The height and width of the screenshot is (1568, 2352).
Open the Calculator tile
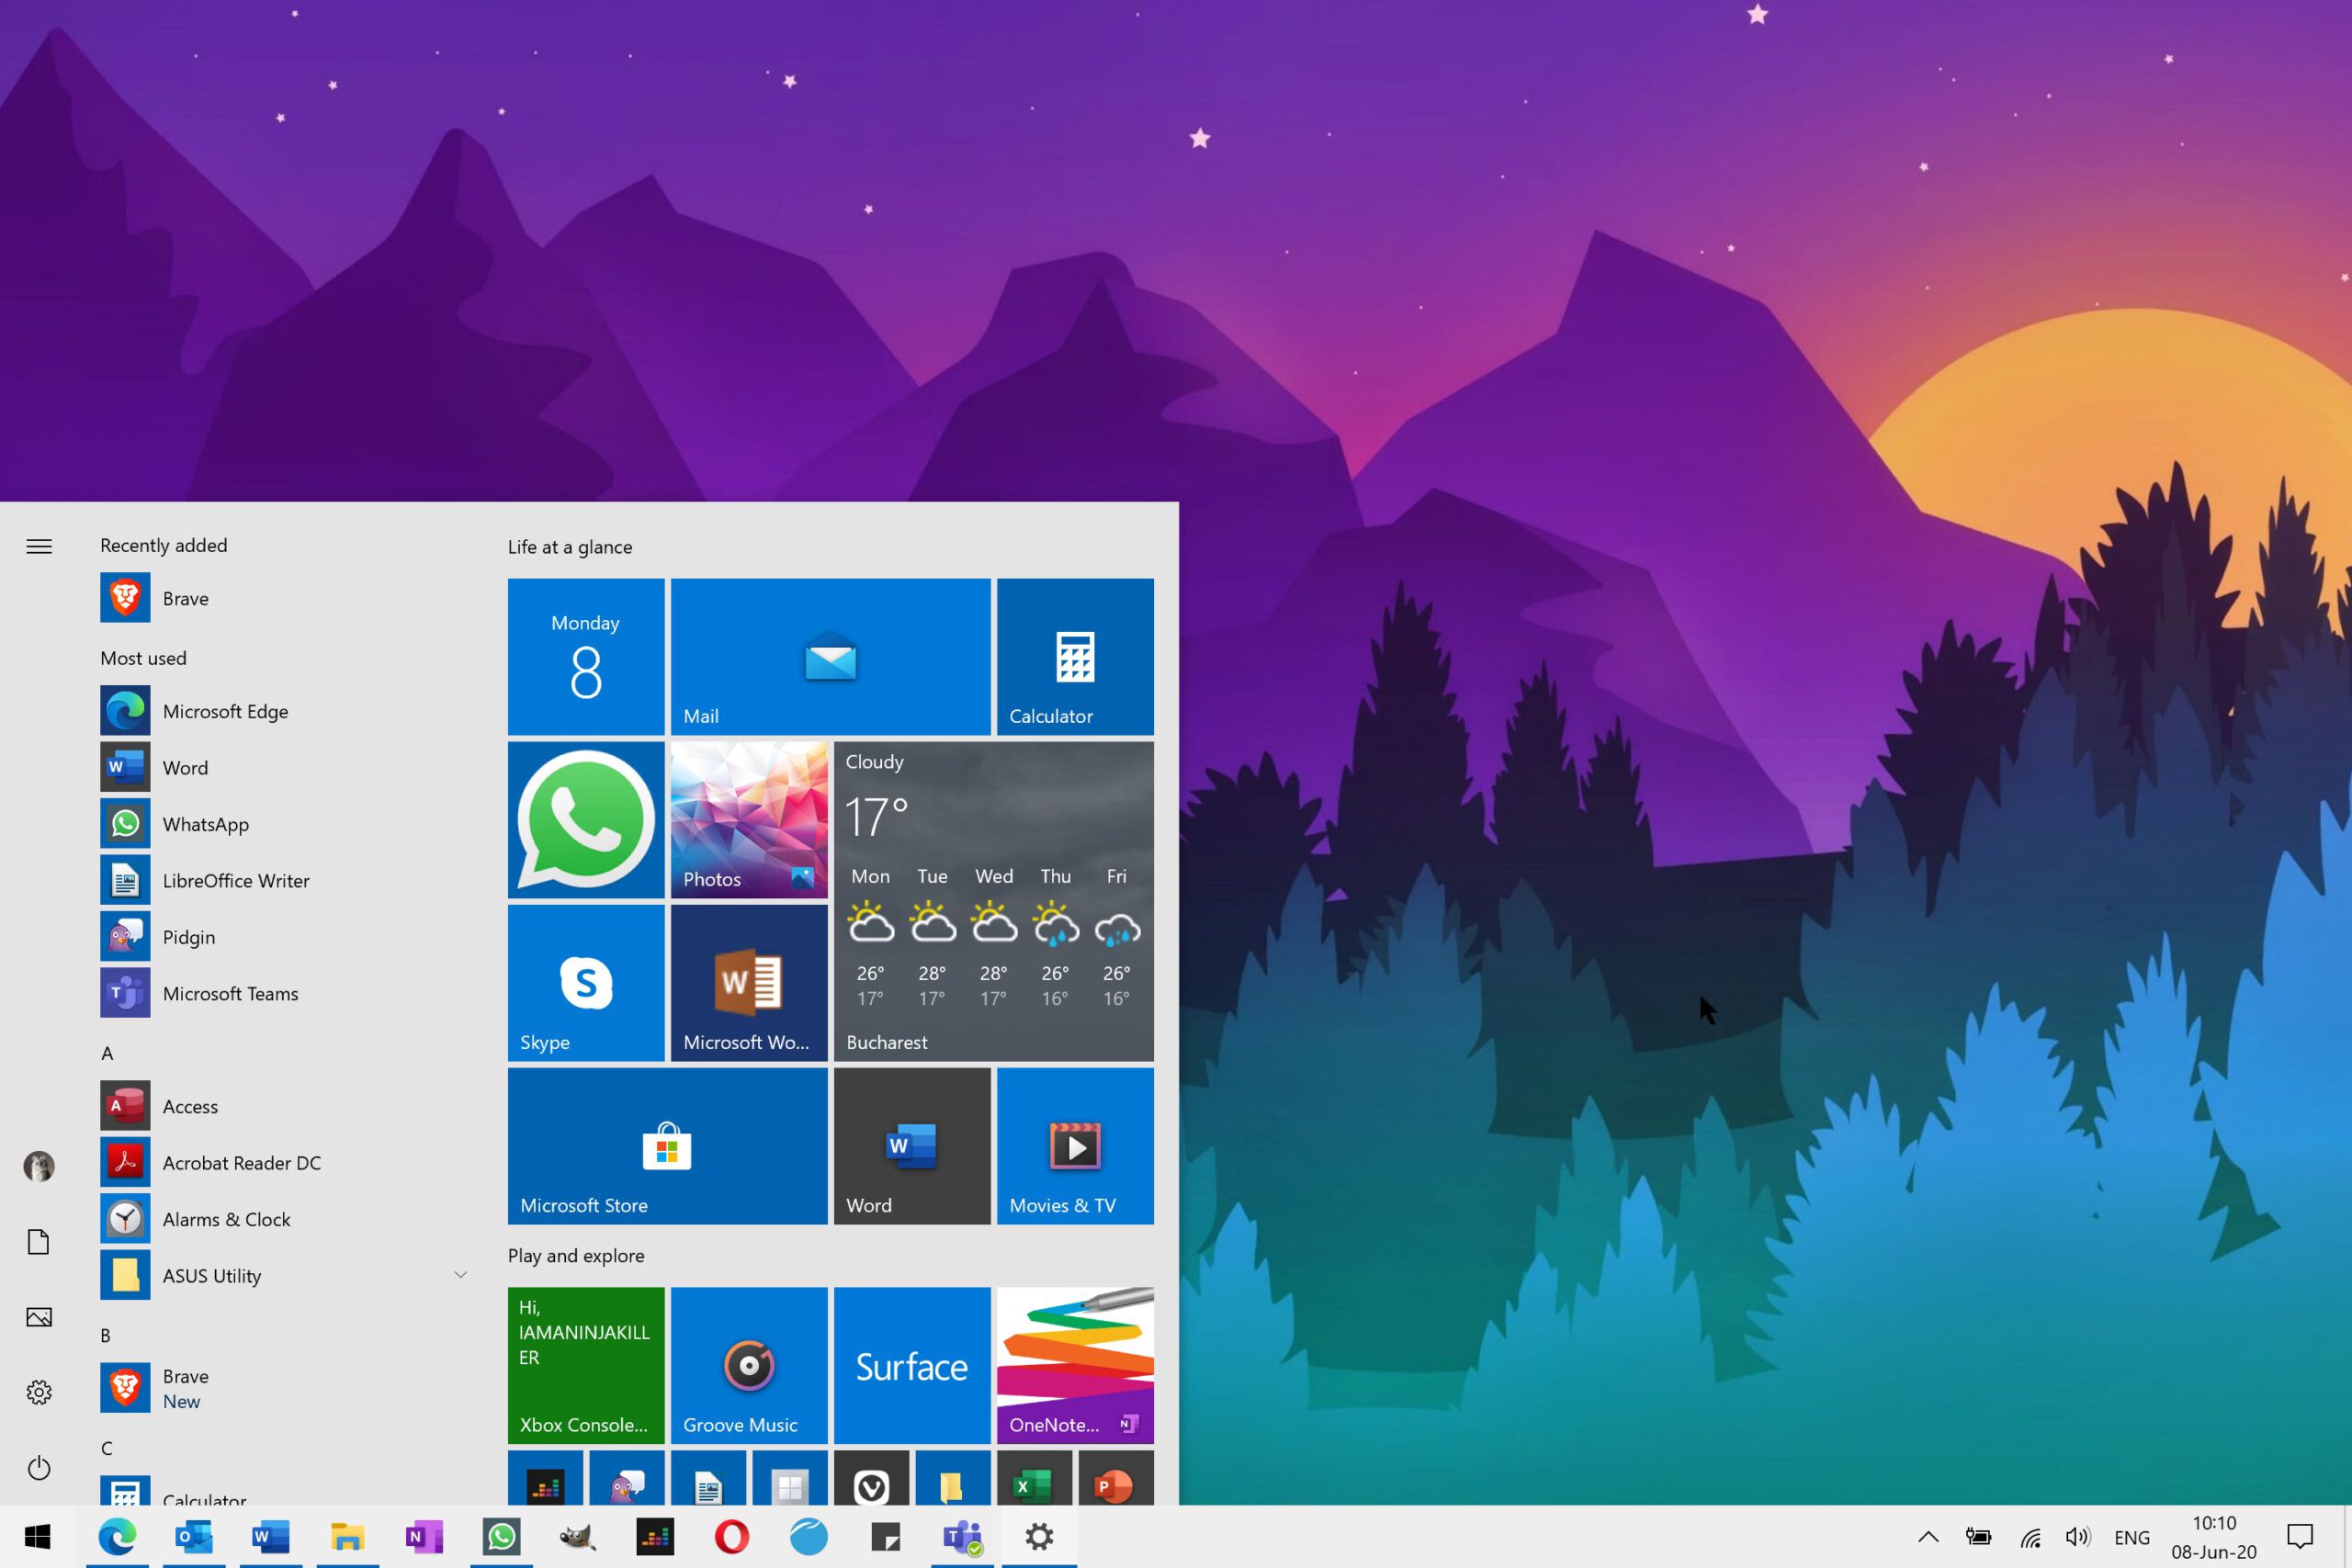[1075, 656]
